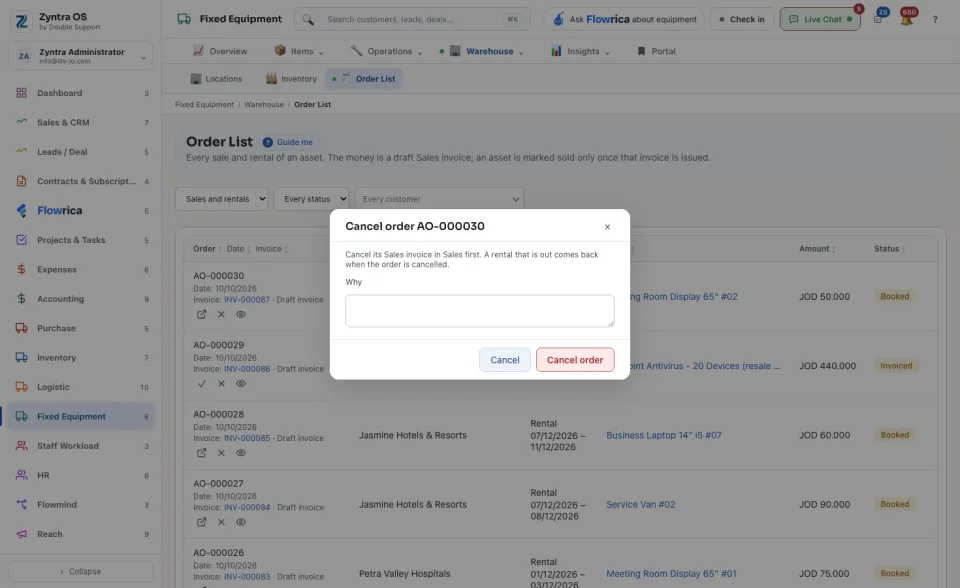This screenshot has width=960, height=588.
Task: Click the Guide me question icon
Action: tap(268, 142)
